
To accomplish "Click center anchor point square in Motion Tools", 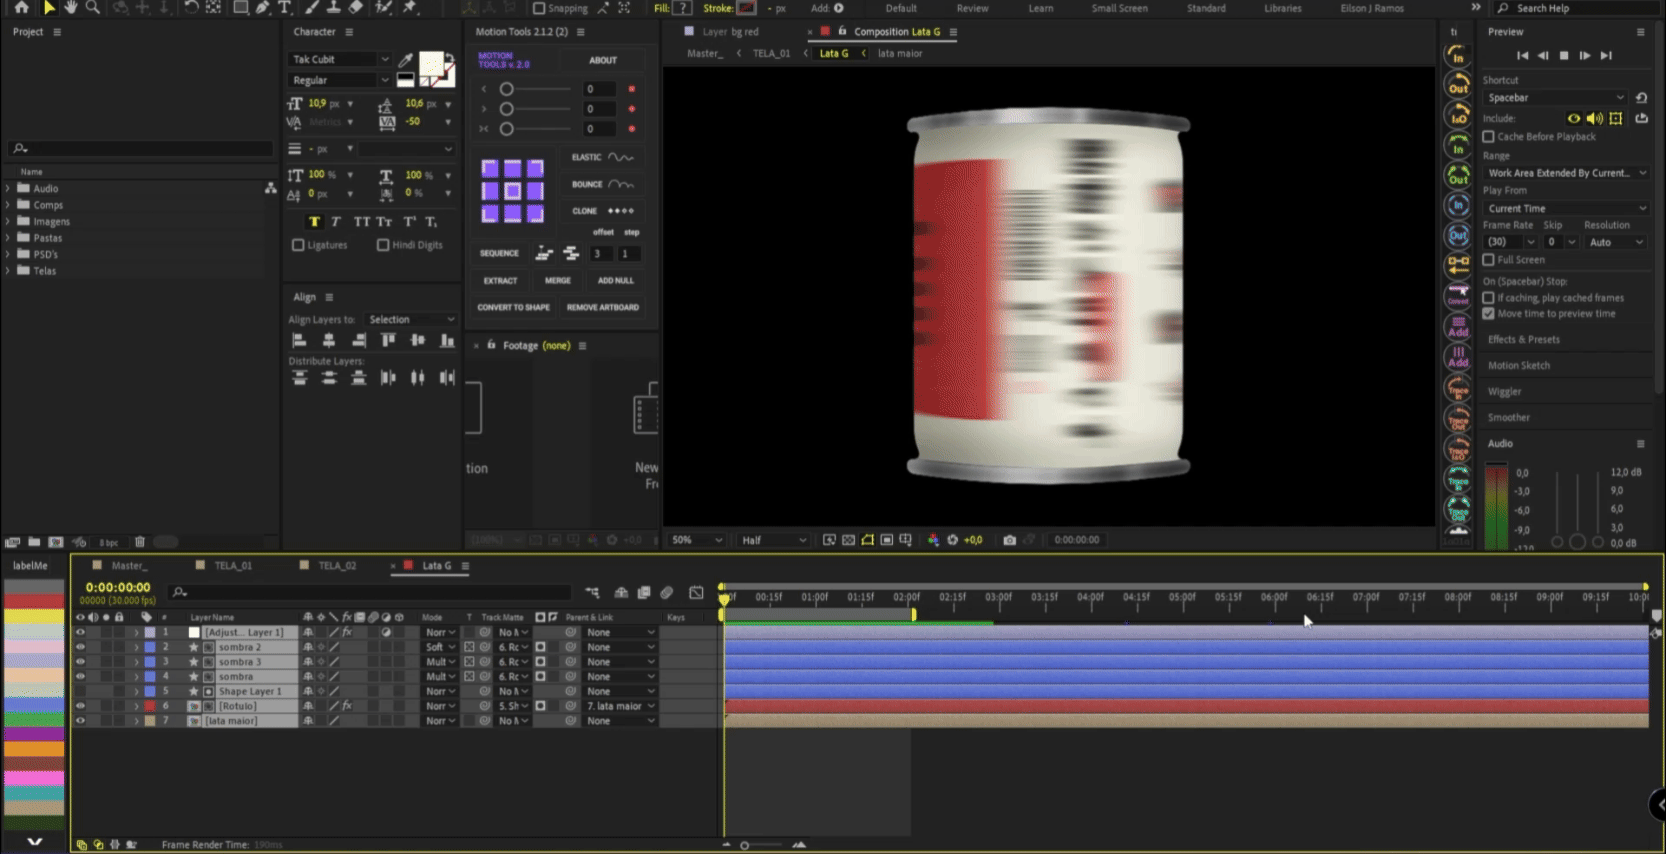I will tap(512, 190).
